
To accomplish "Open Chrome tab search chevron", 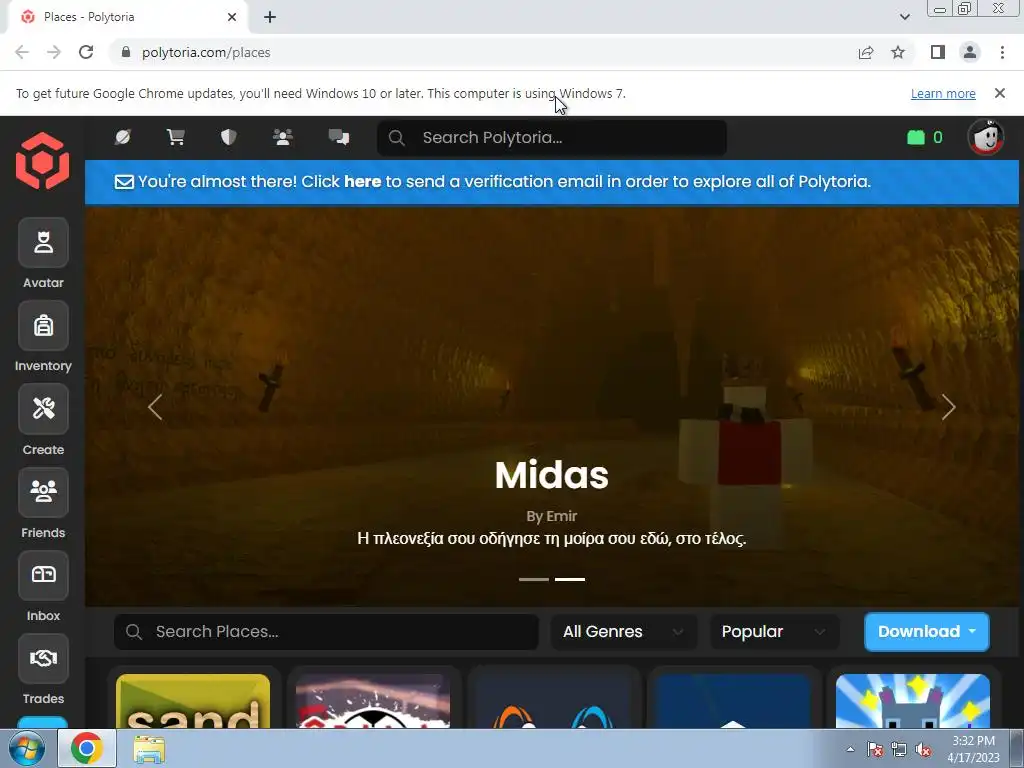I will pos(904,17).
